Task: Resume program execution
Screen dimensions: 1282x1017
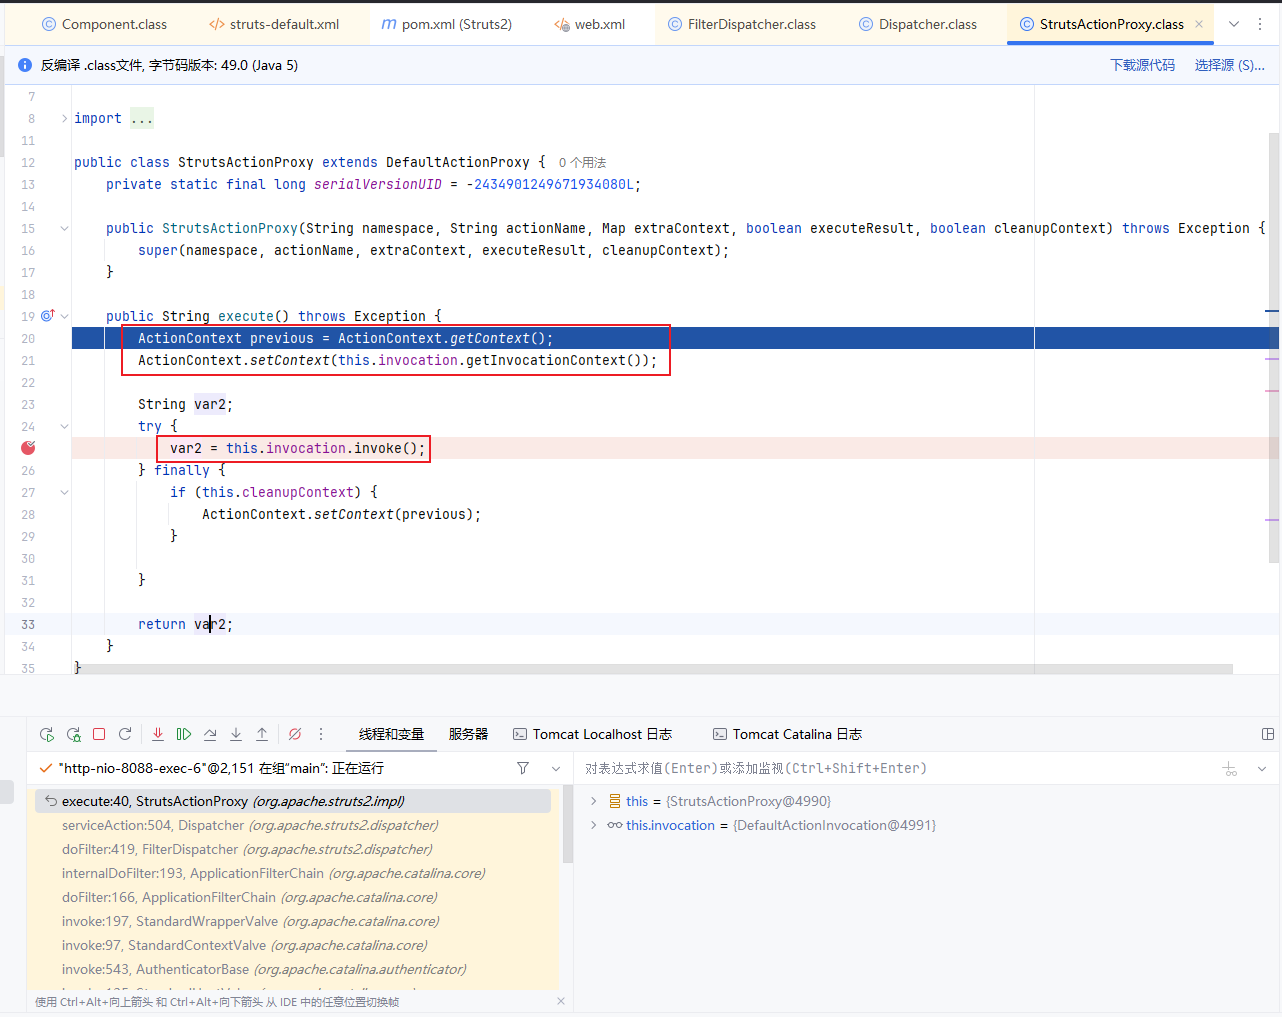Action: point(184,734)
